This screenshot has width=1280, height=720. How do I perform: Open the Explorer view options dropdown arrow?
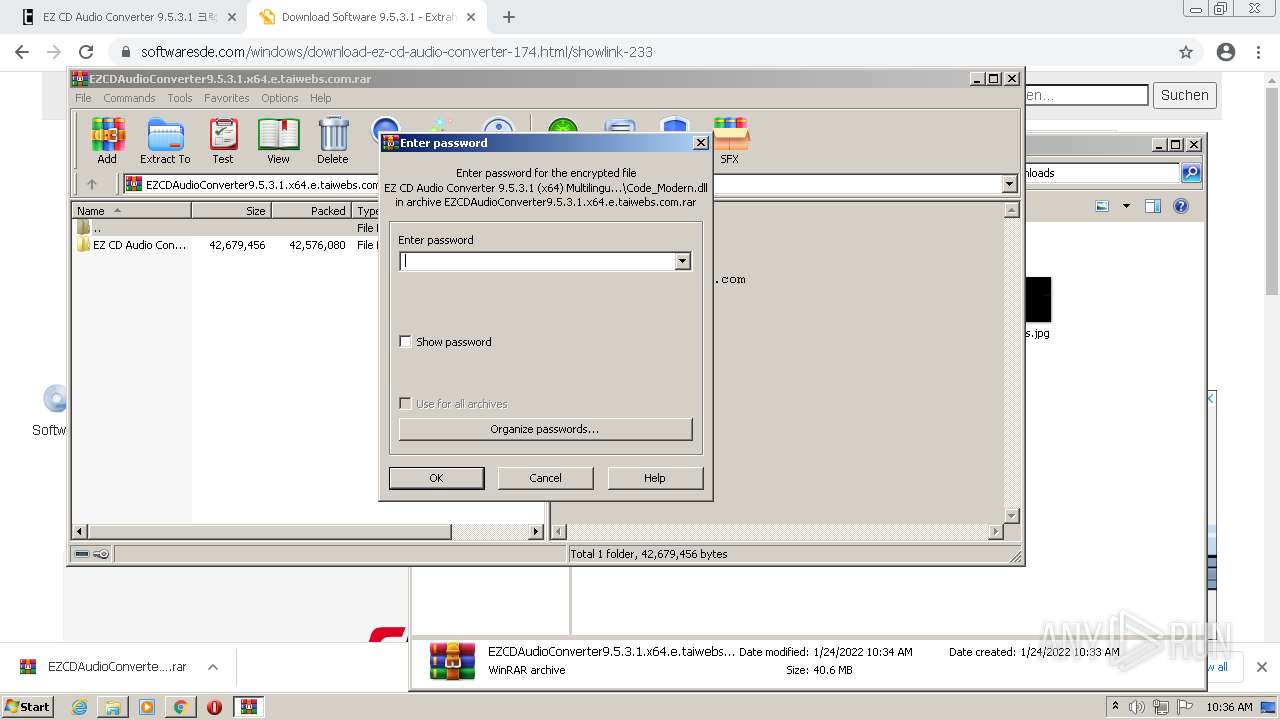pyautogui.click(x=1126, y=206)
